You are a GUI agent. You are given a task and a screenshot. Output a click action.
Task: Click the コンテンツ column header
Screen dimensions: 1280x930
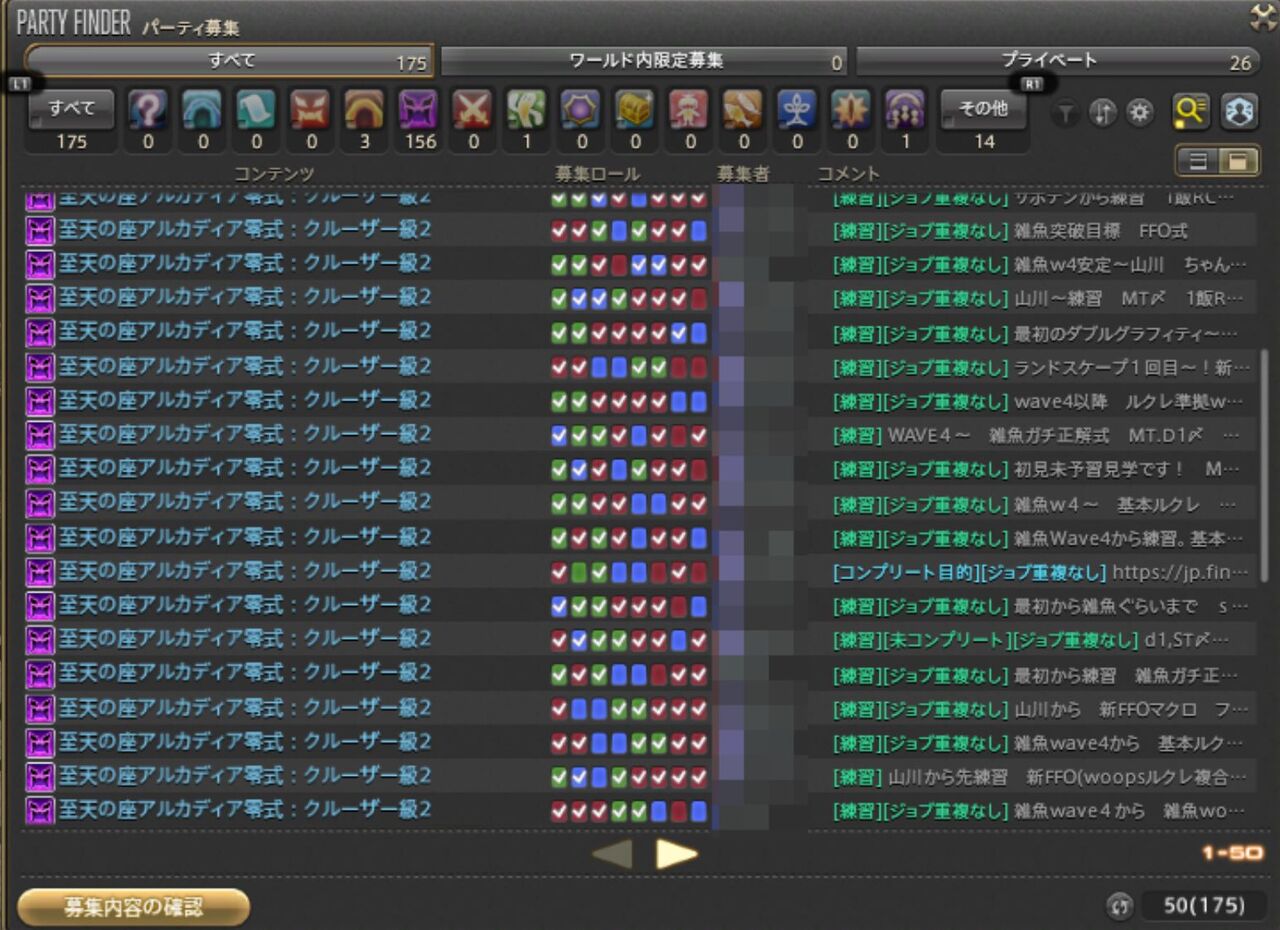274,174
